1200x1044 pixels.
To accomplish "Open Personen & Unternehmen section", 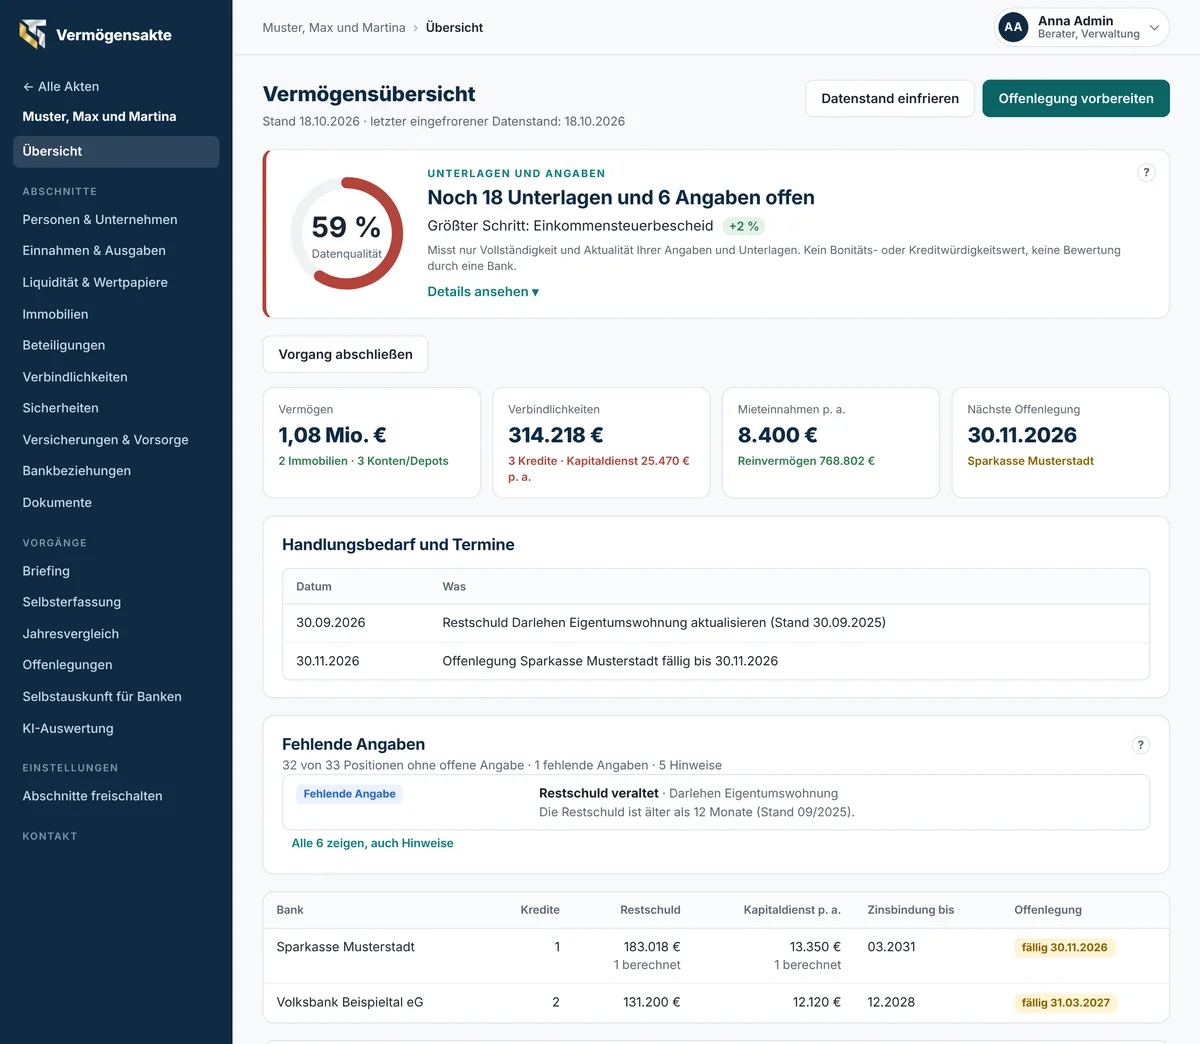I will pos(100,220).
